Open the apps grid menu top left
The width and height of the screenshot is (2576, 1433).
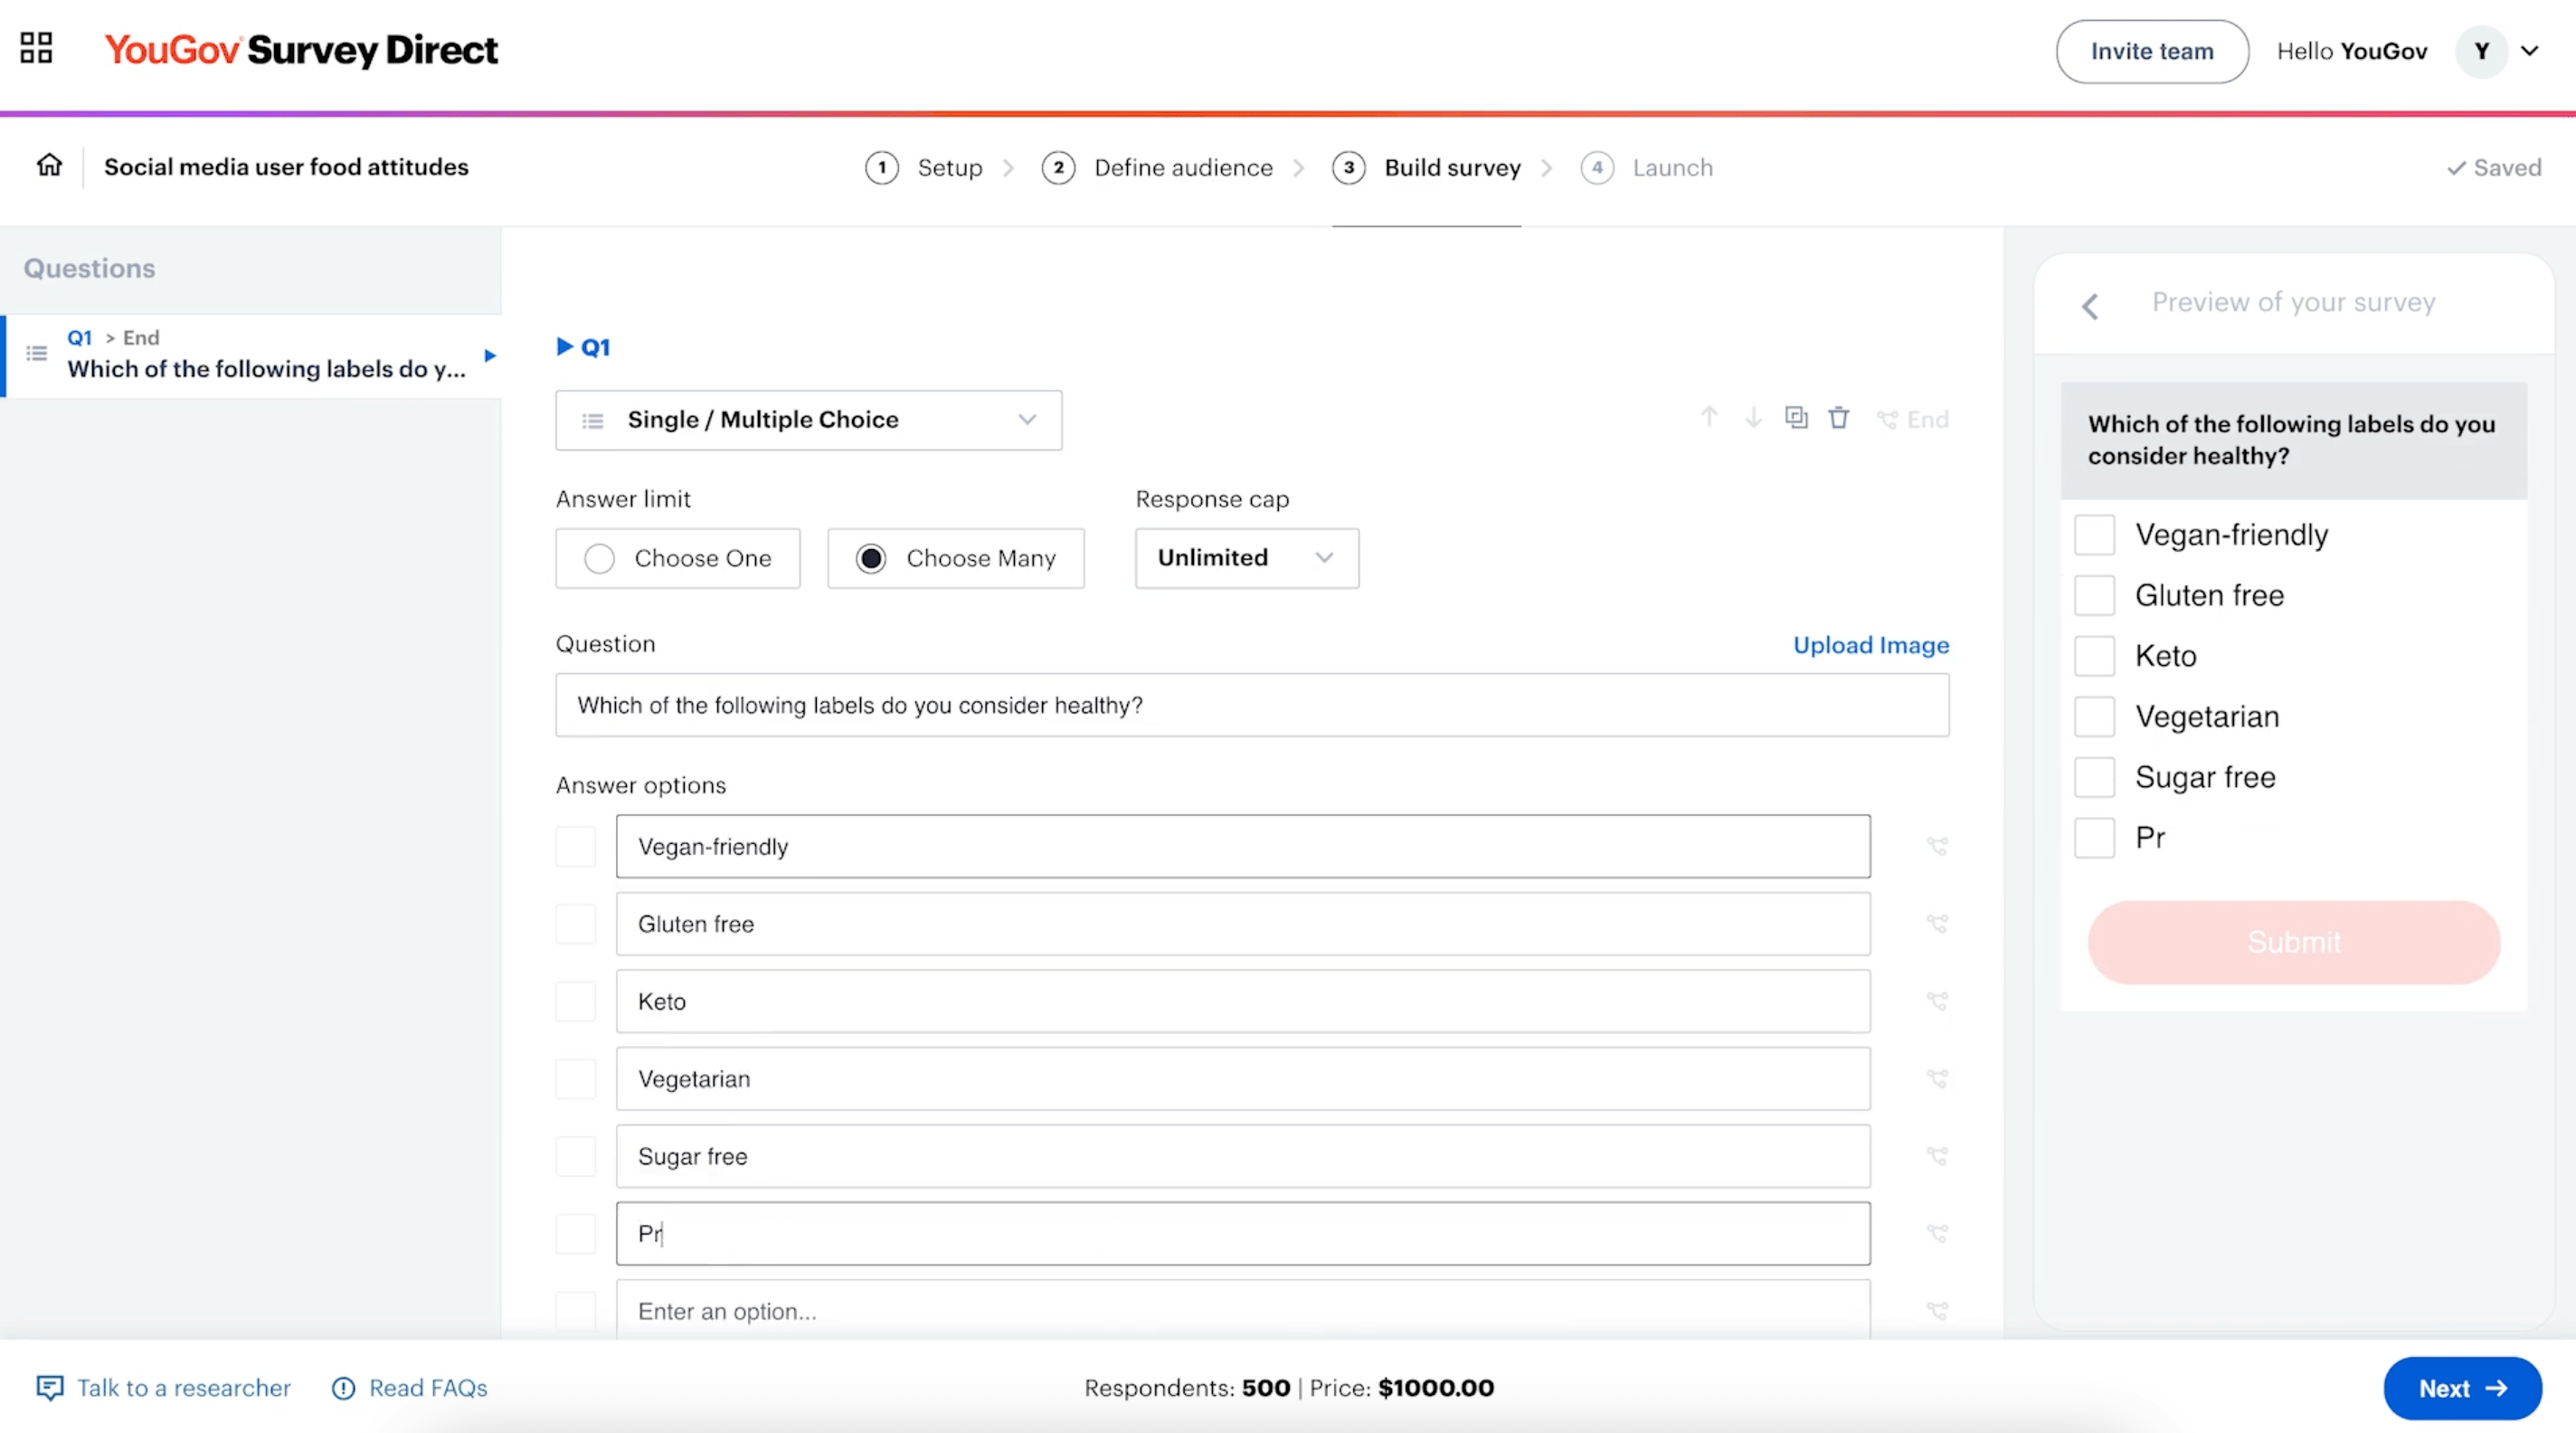36,48
